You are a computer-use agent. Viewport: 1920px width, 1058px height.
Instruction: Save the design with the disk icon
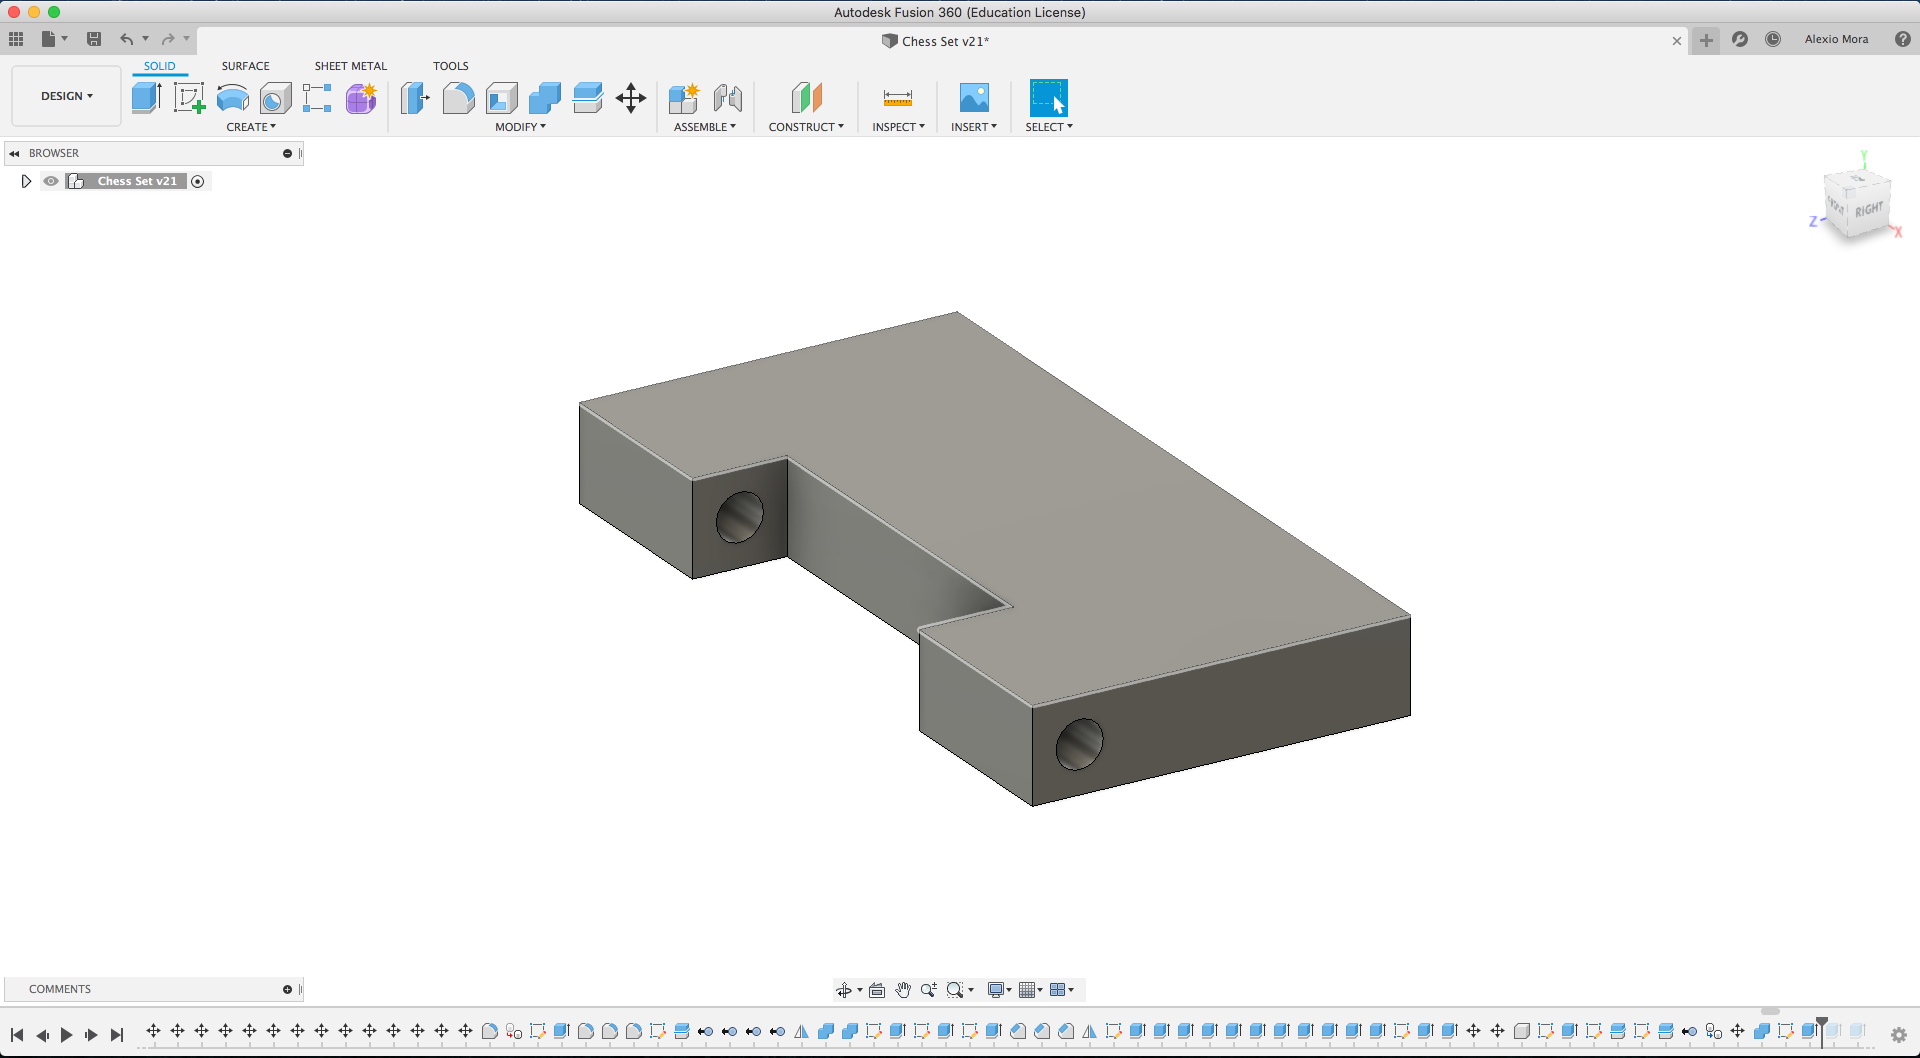click(x=94, y=39)
